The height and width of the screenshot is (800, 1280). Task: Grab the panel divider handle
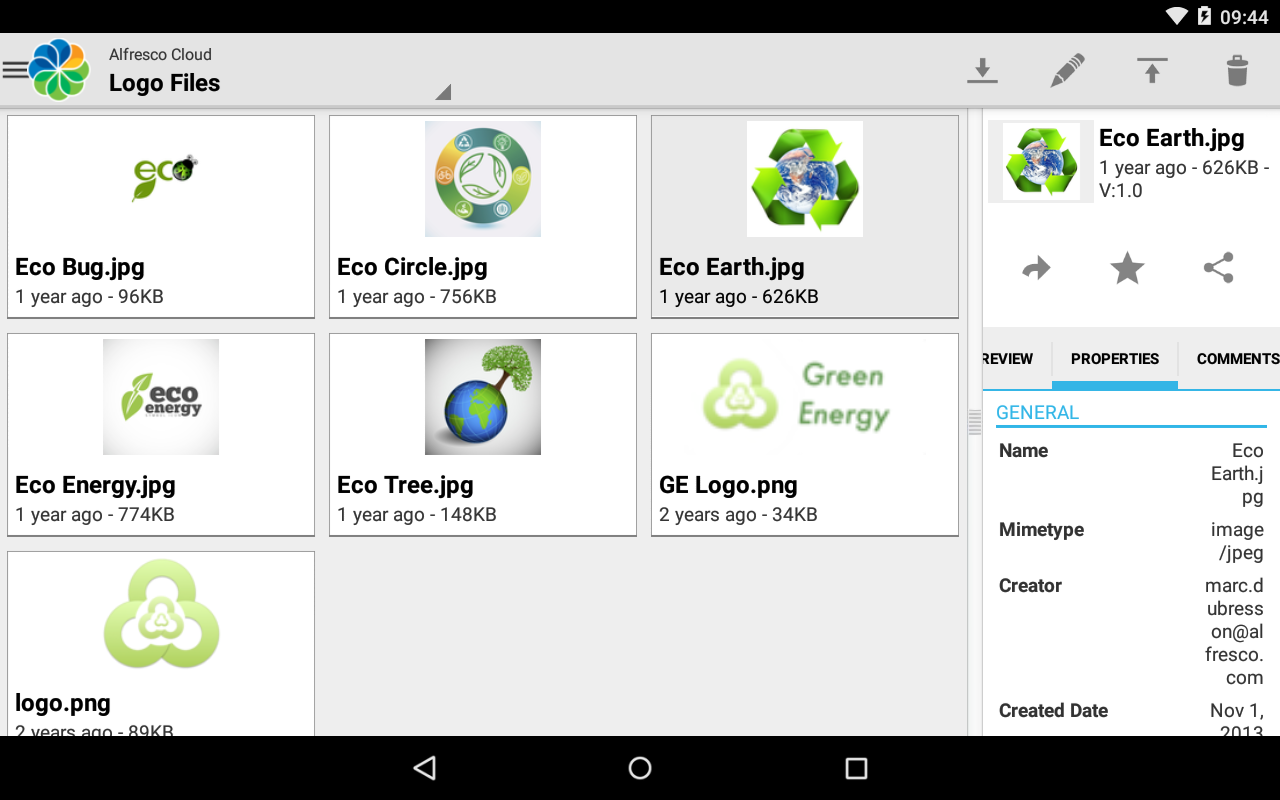point(975,422)
